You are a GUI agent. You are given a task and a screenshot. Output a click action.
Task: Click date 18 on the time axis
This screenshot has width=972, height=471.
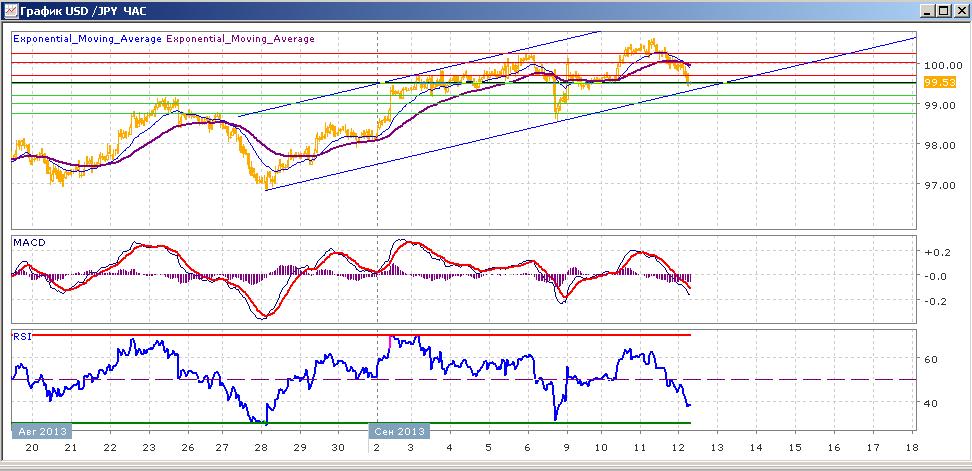(x=912, y=447)
